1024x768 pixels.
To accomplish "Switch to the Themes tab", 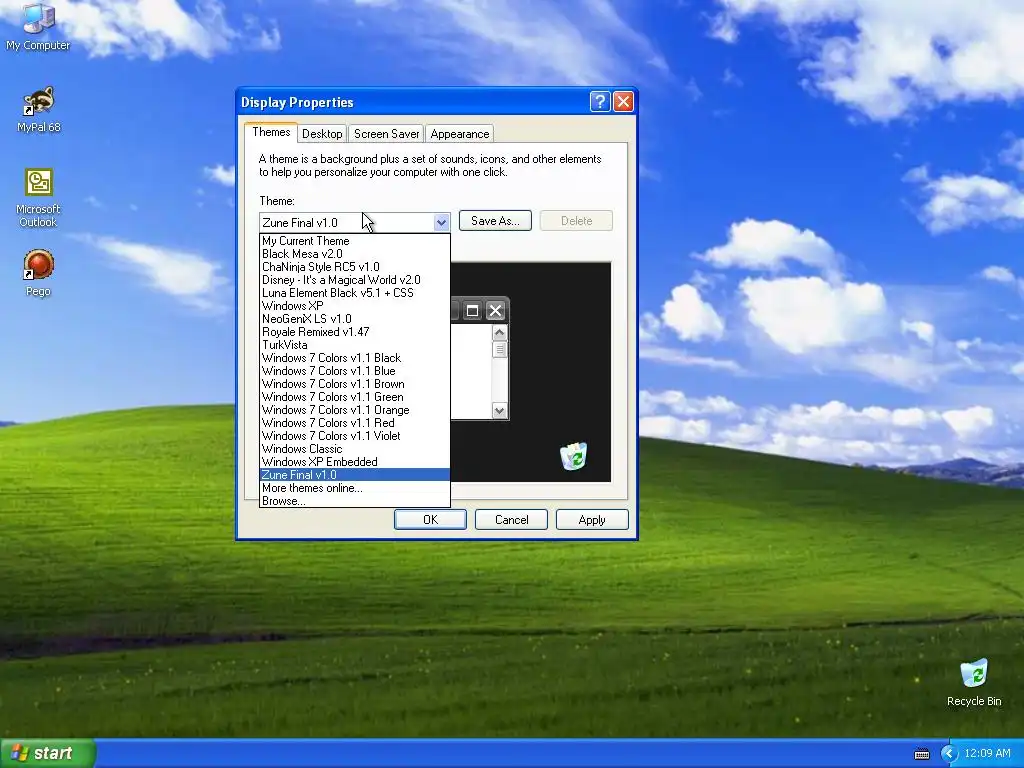I will 271,132.
